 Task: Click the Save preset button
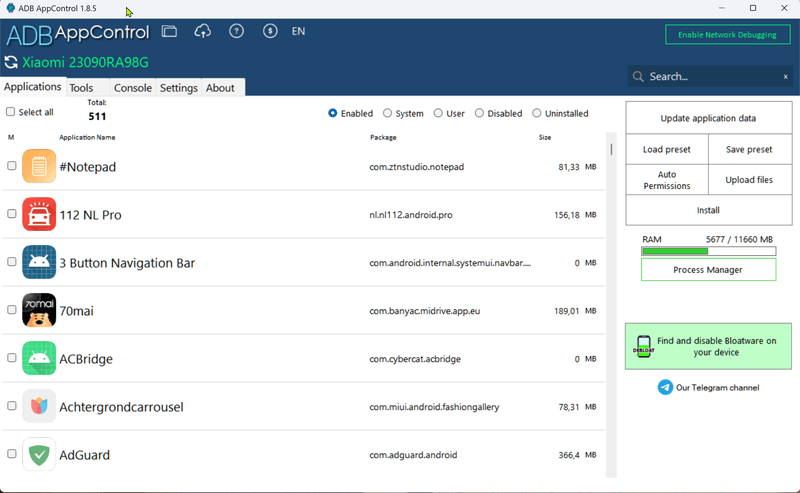coord(749,150)
